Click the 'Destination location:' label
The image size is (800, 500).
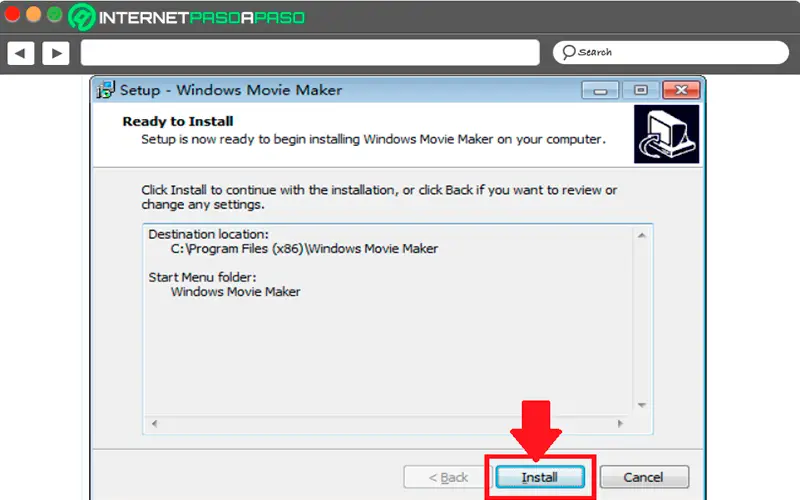[208, 234]
